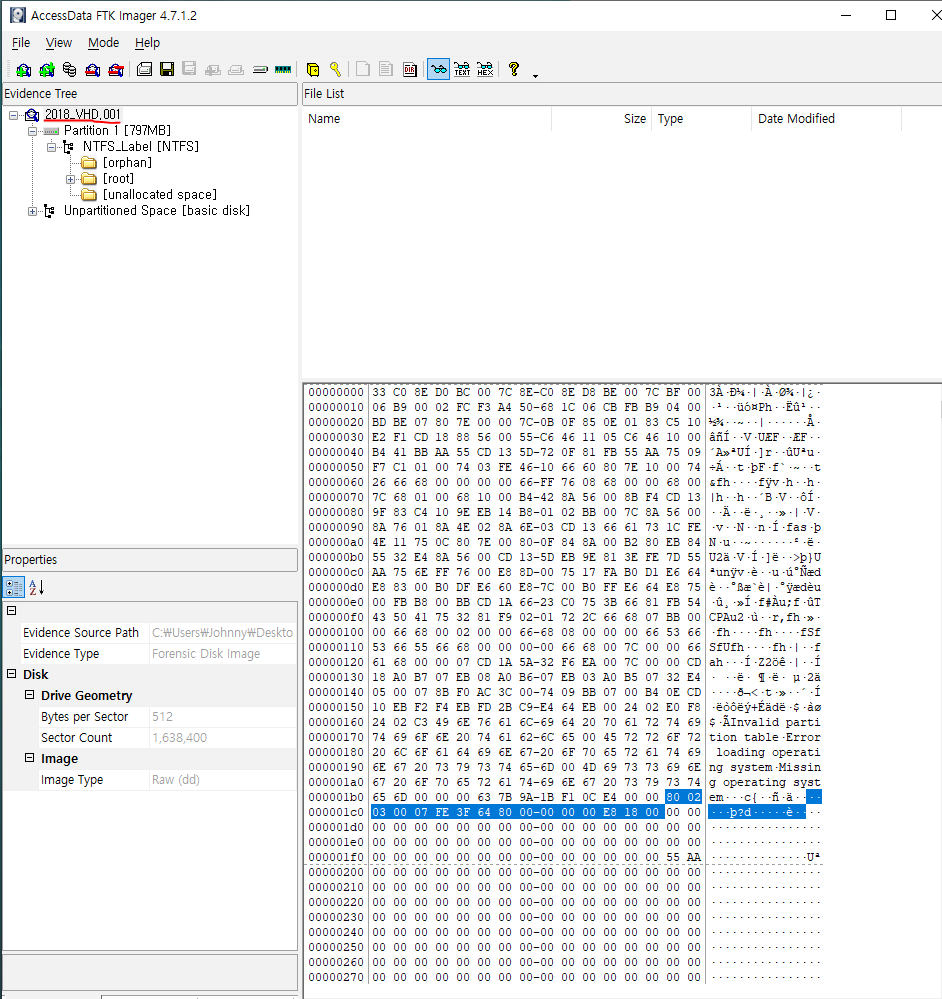Collapse the Partition 1 [797MB] node
This screenshot has height=999, width=942.
[x=32, y=131]
